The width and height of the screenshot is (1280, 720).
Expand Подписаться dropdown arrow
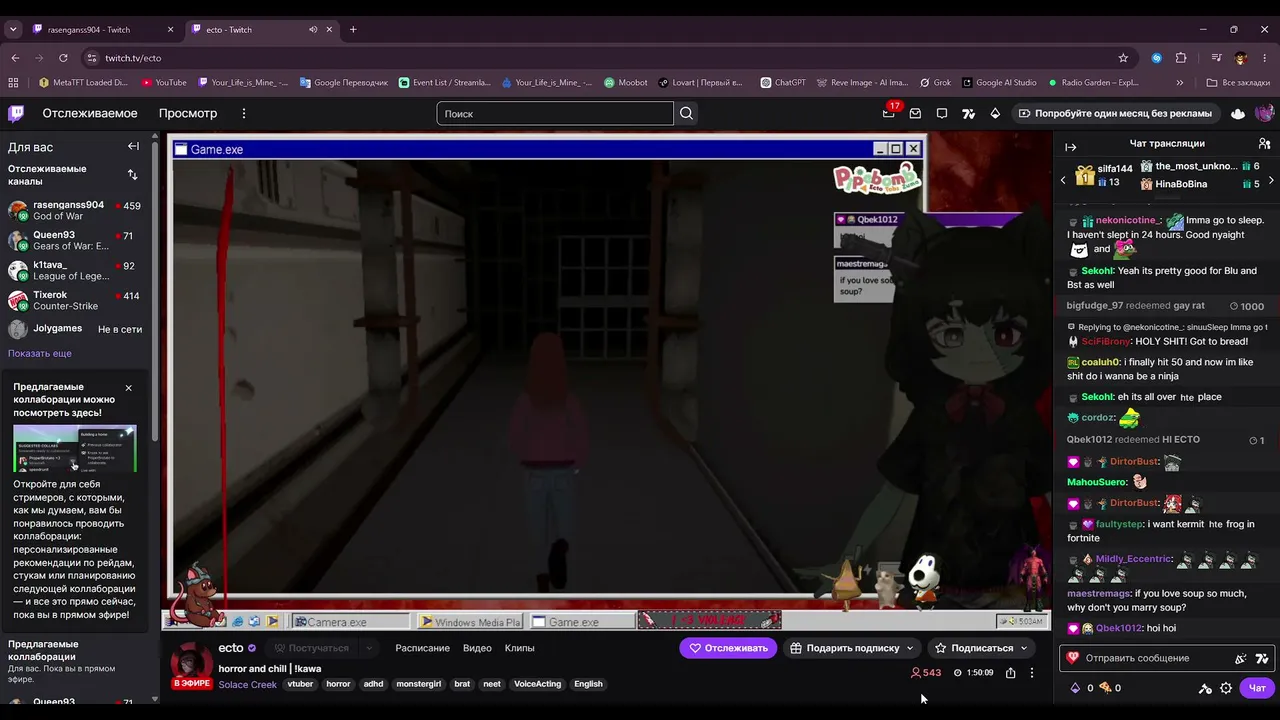tap(1023, 648)
